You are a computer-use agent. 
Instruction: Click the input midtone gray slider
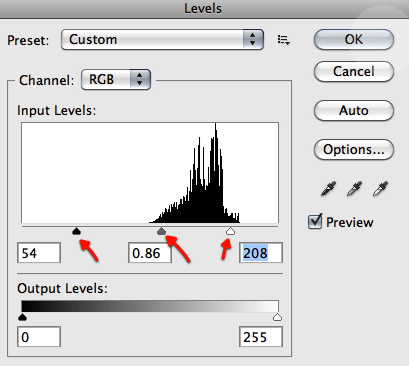(162, 231)
